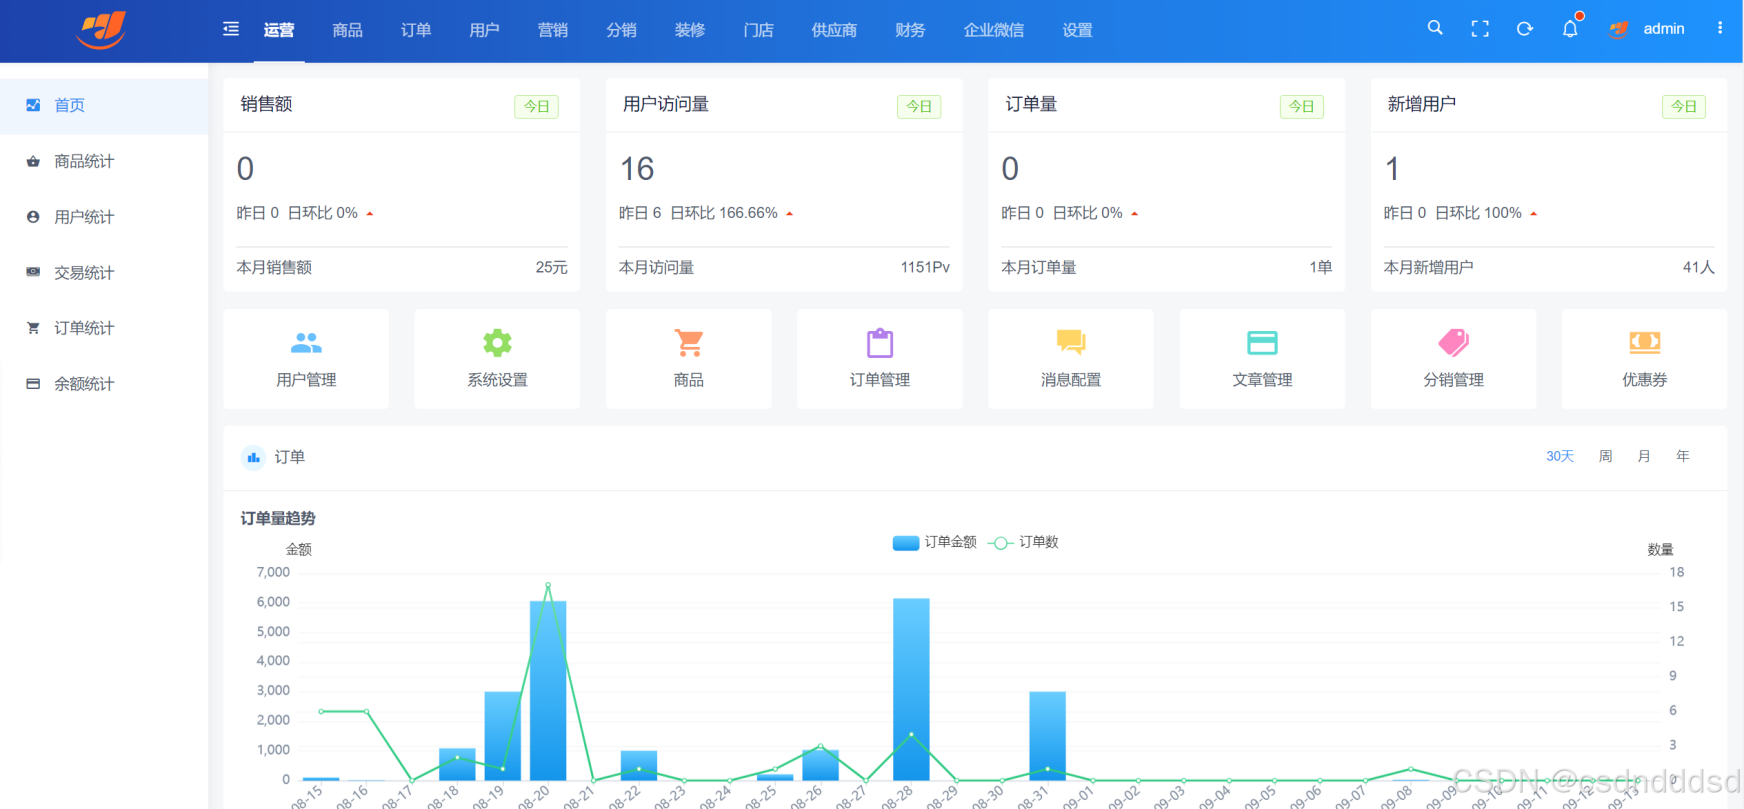Select the 周 range option
The width and height of the screenshot is (1744, 809).
[1605, 456]
